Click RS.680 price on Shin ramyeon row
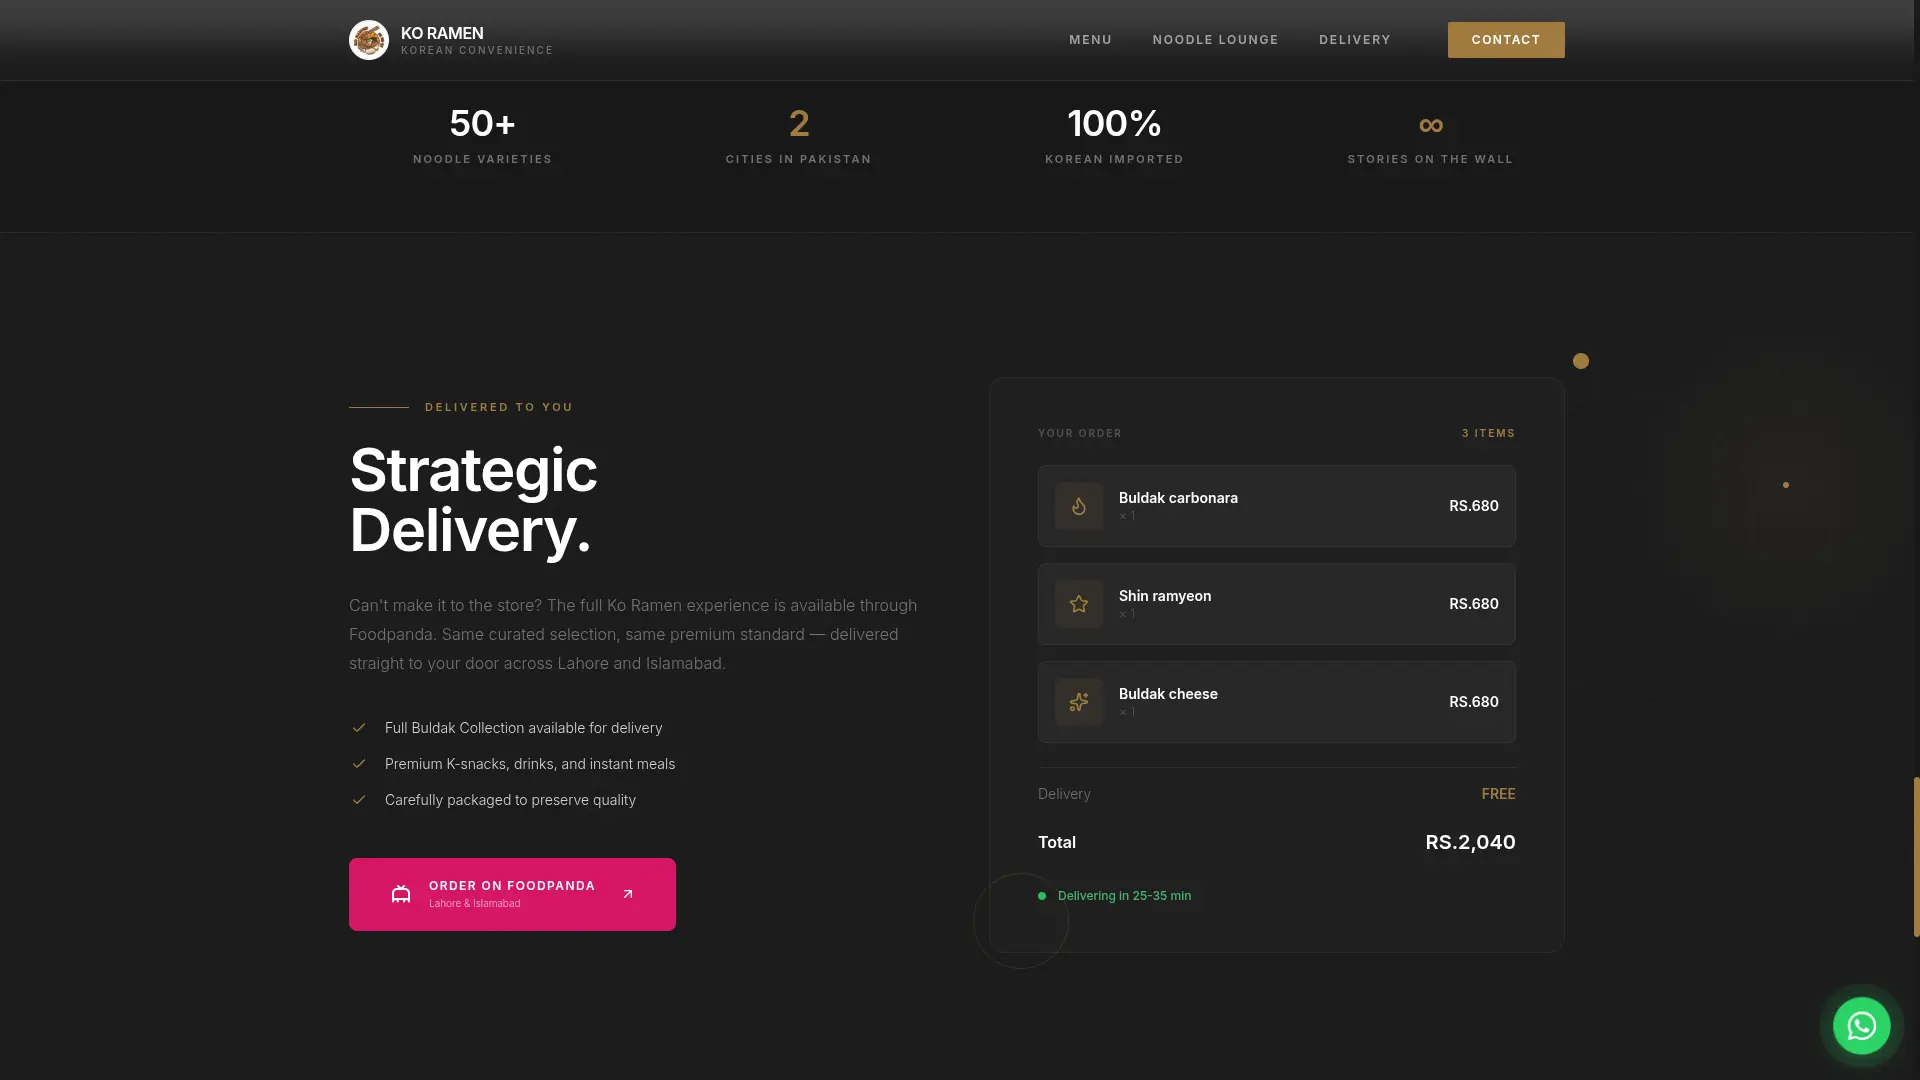This screenshot has height=1080, width=1920. pyautogui.click(x=1474, y=604)
